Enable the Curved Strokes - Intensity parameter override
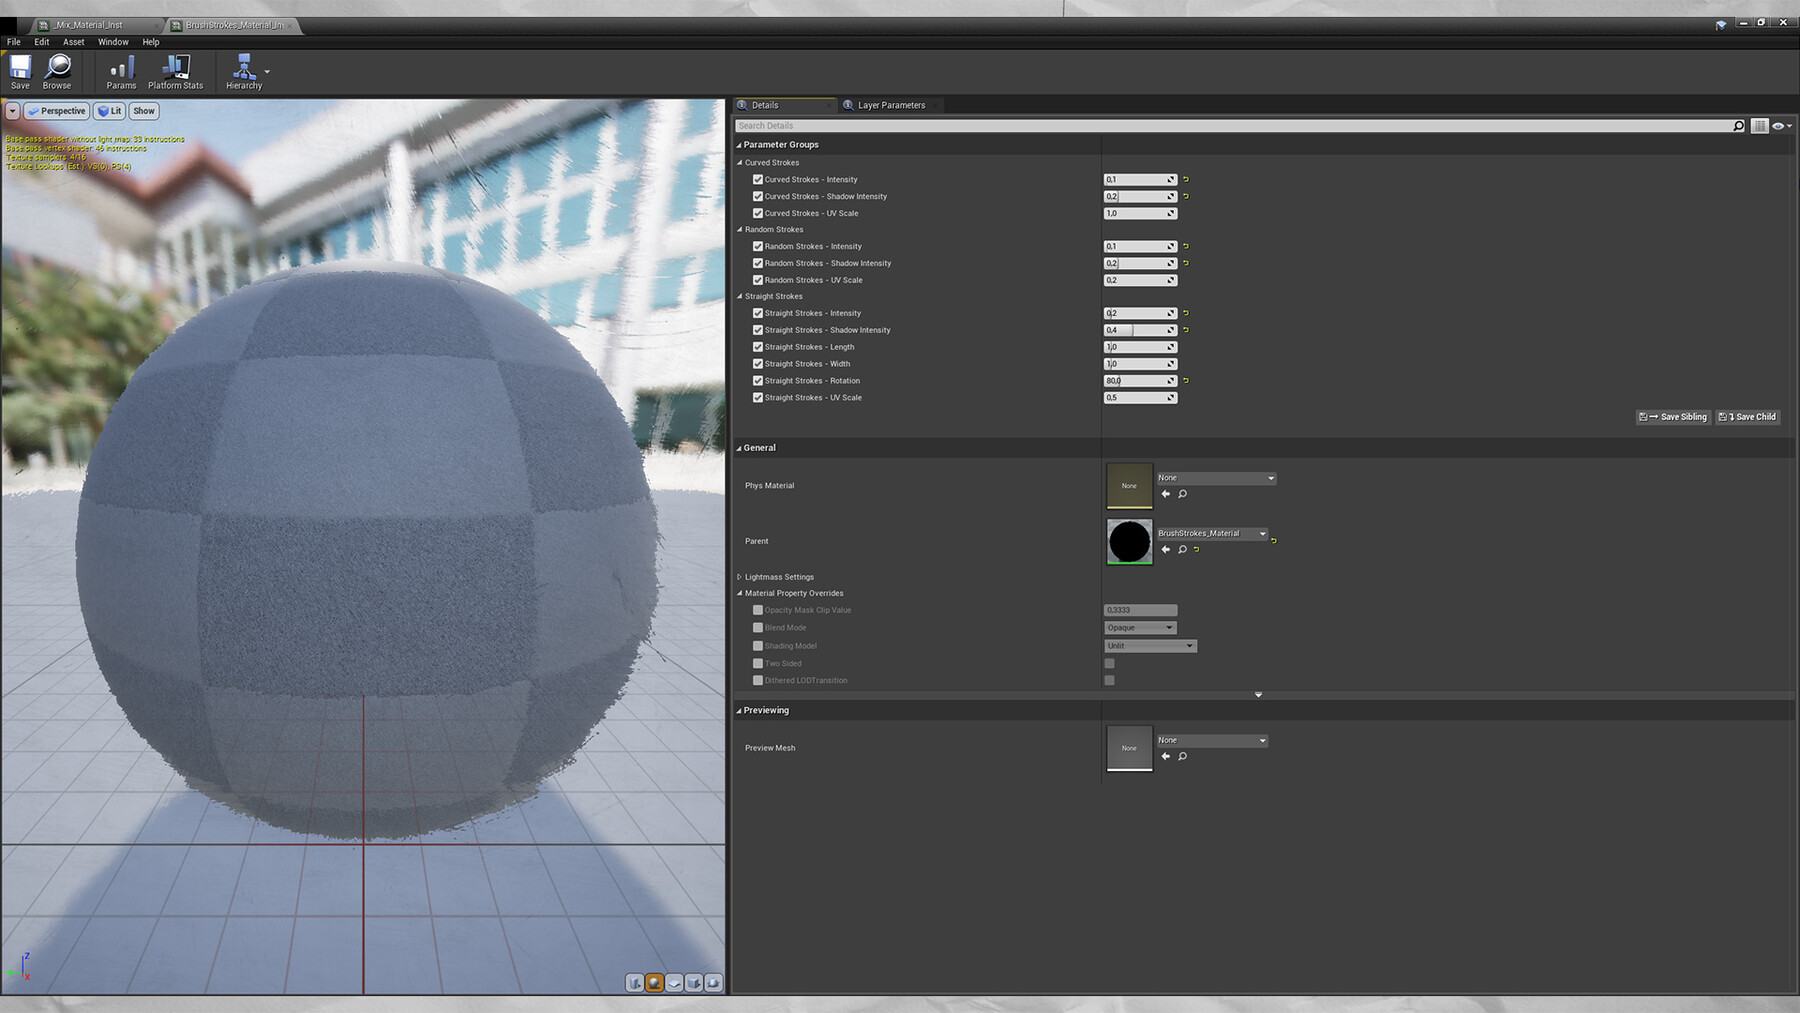1800x1013 pixels. [x=758, y=179]
